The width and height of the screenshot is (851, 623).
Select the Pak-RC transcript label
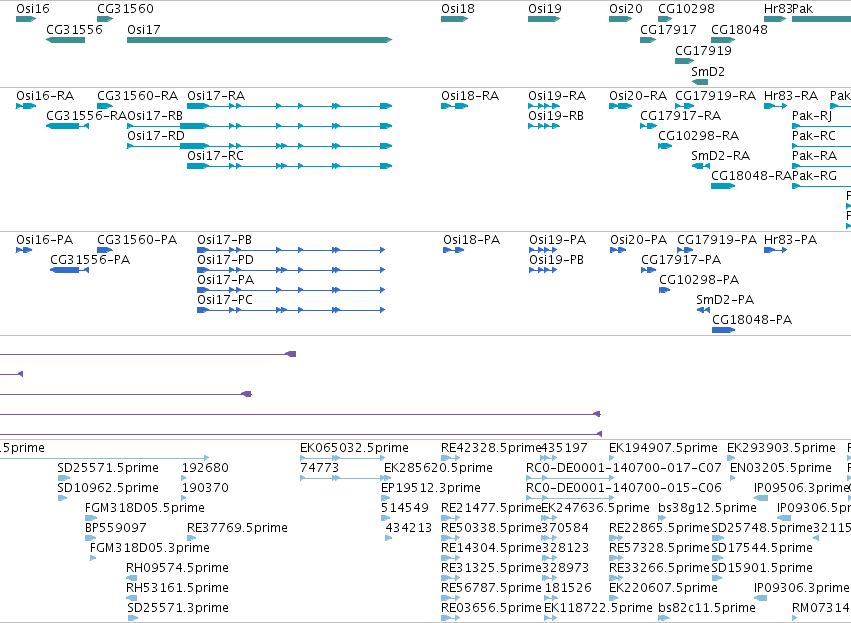click(814, 136)
